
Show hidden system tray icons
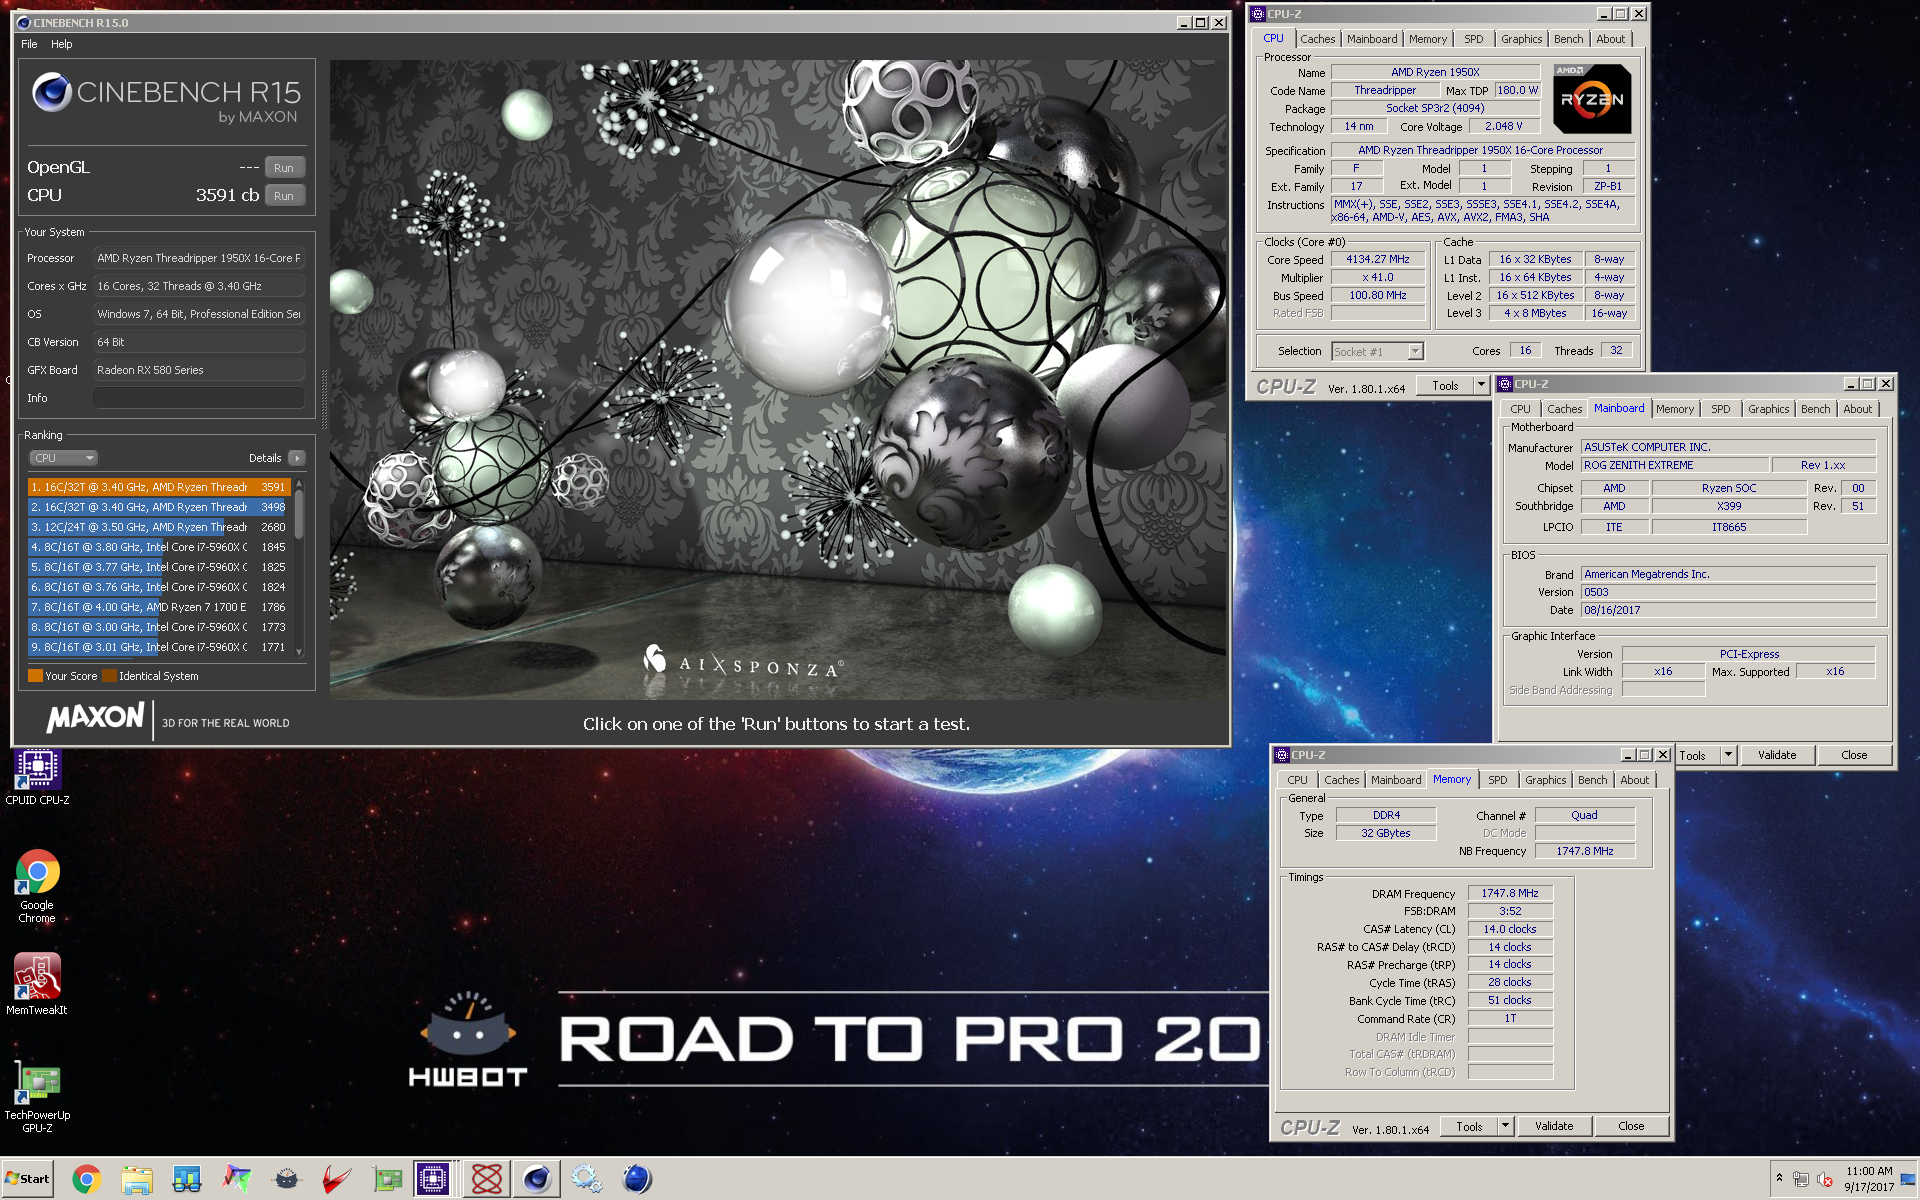(1779, 1178)
